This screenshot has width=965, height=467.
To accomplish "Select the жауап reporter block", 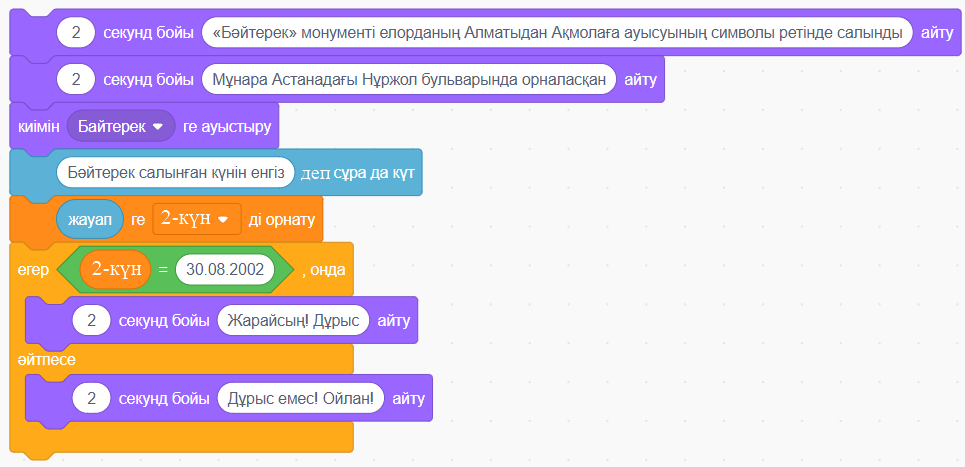I will click(90, 218).
